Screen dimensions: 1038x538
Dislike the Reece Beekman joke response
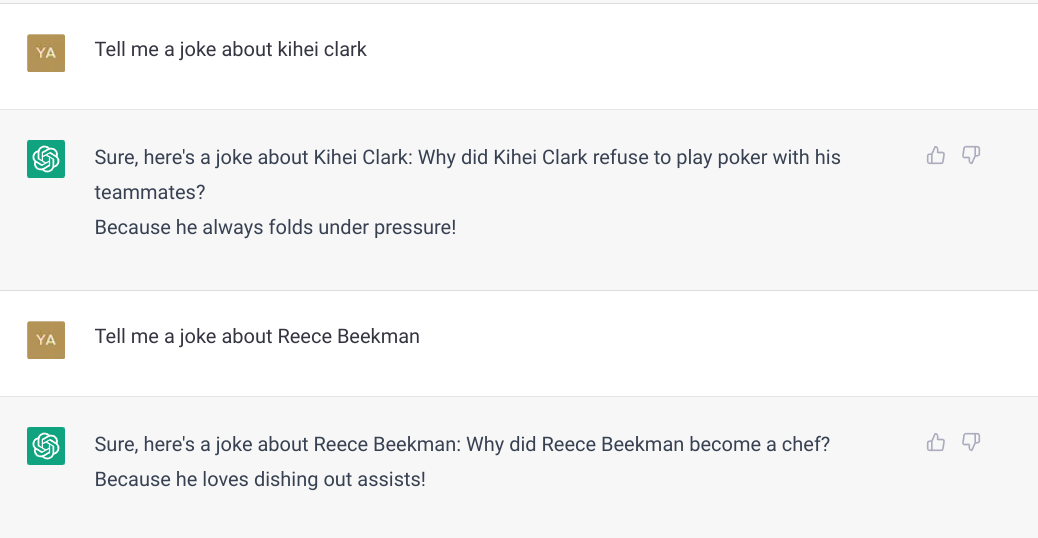pyautogui.click(x=971, y=441)
